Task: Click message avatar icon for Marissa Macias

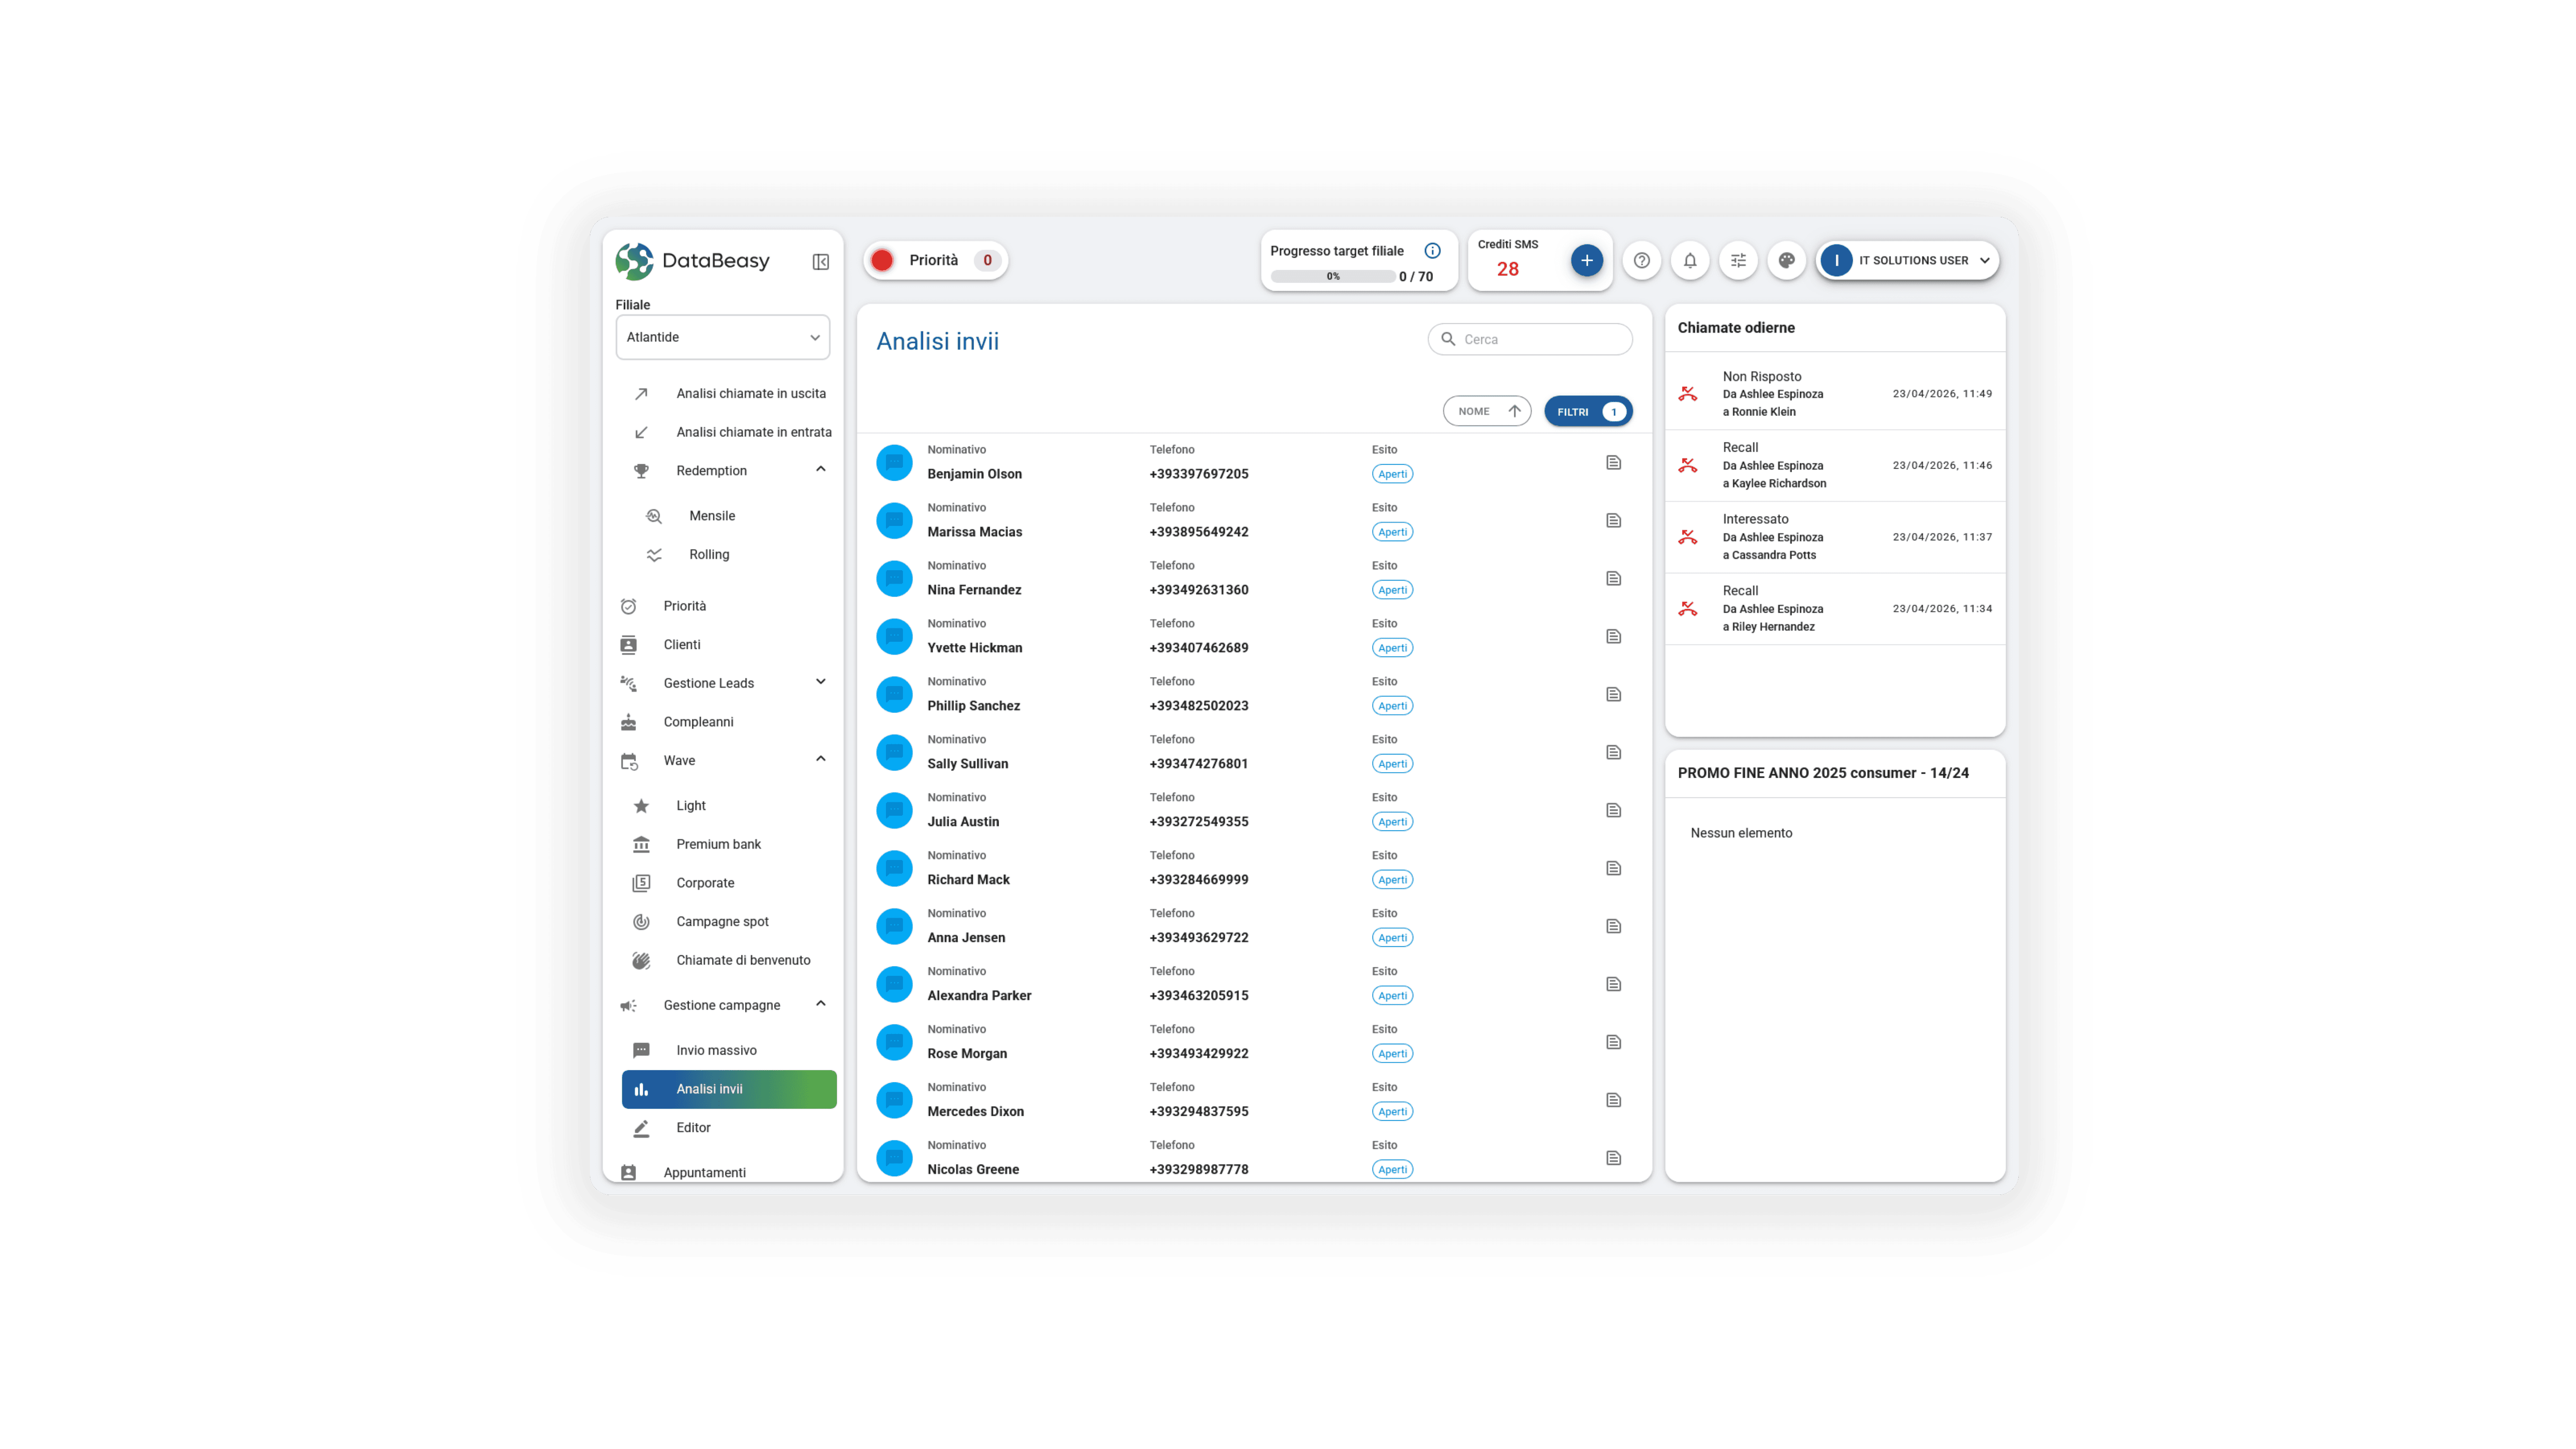Action: 894,520
